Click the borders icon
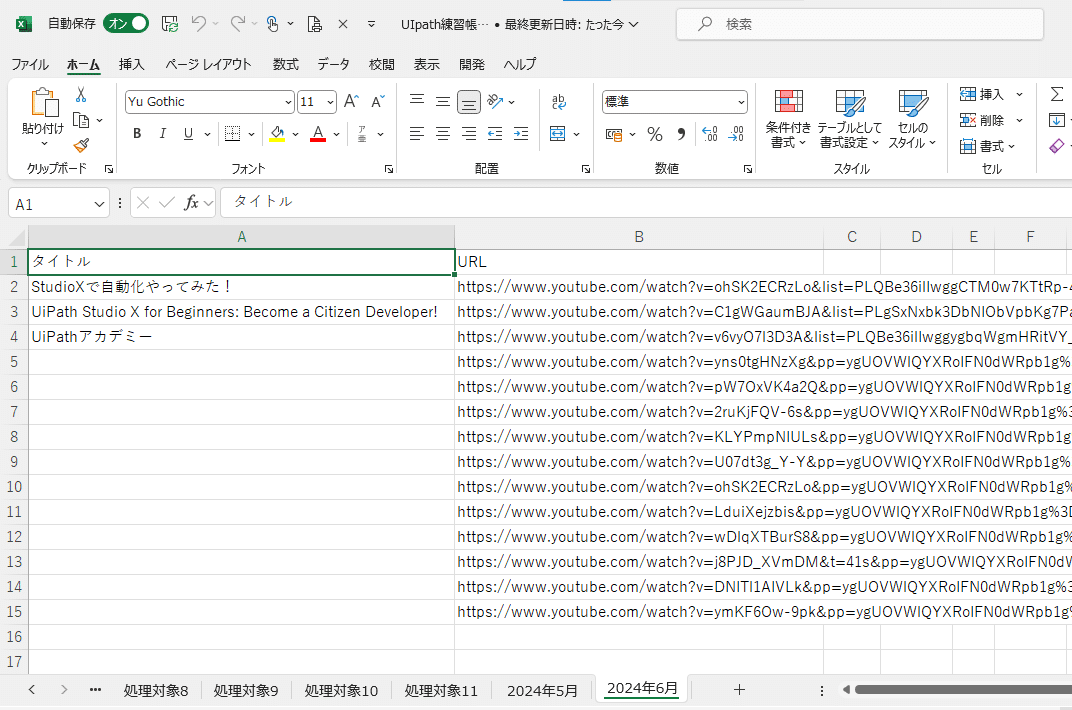 click(232, 134)
